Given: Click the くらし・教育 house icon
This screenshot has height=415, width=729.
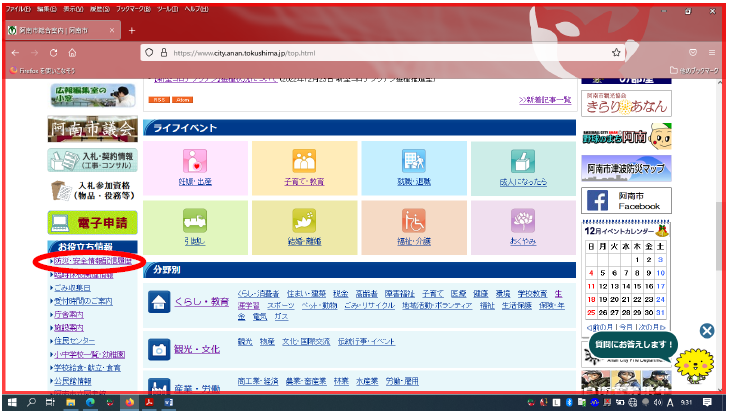Looking at the screenshot, I should 159,302.
